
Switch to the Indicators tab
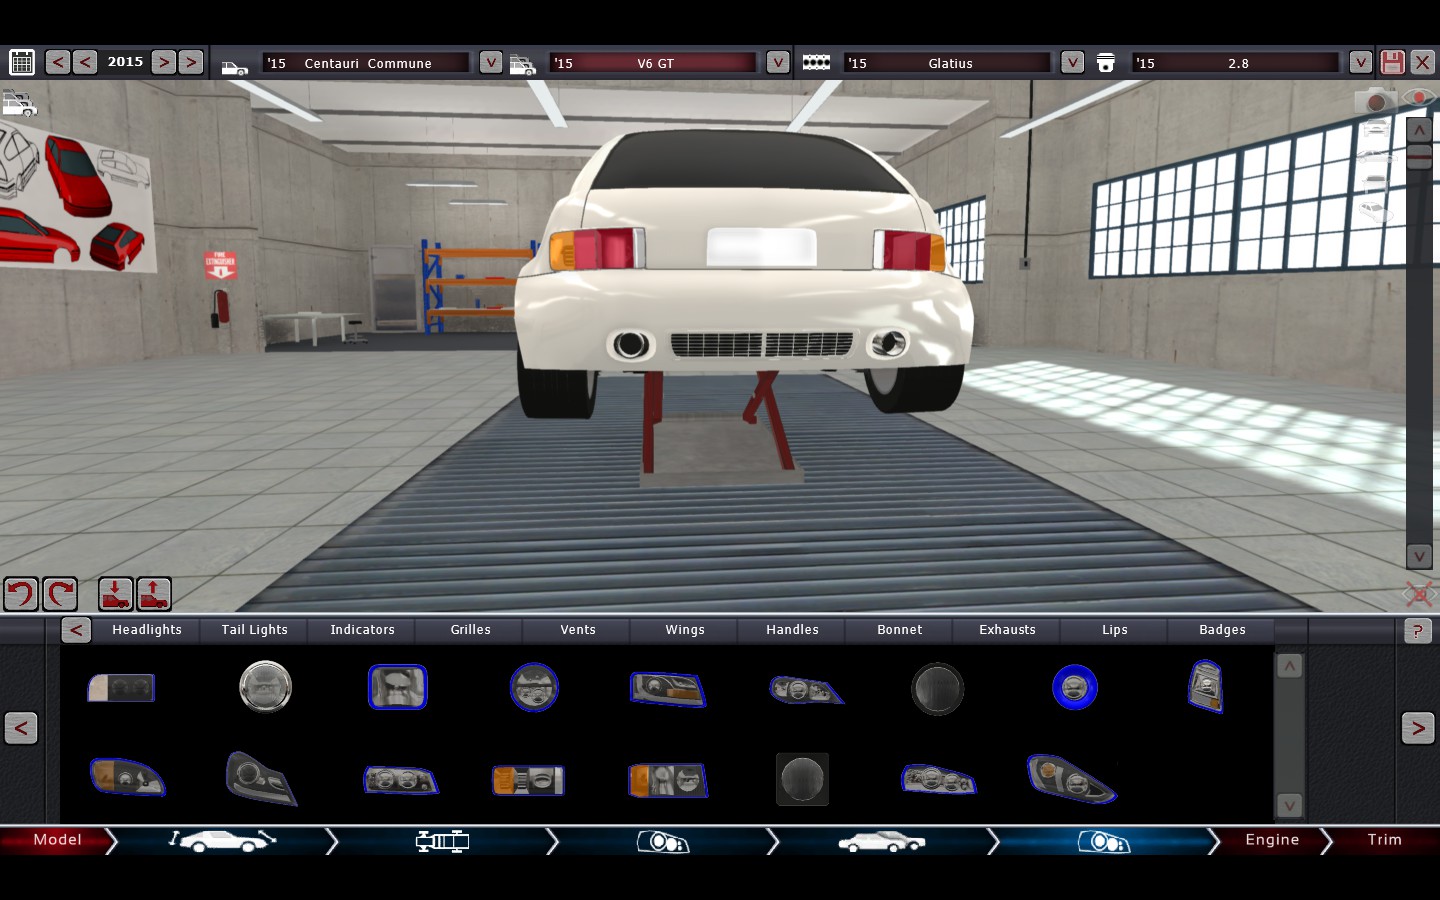[x=362, y=630]
